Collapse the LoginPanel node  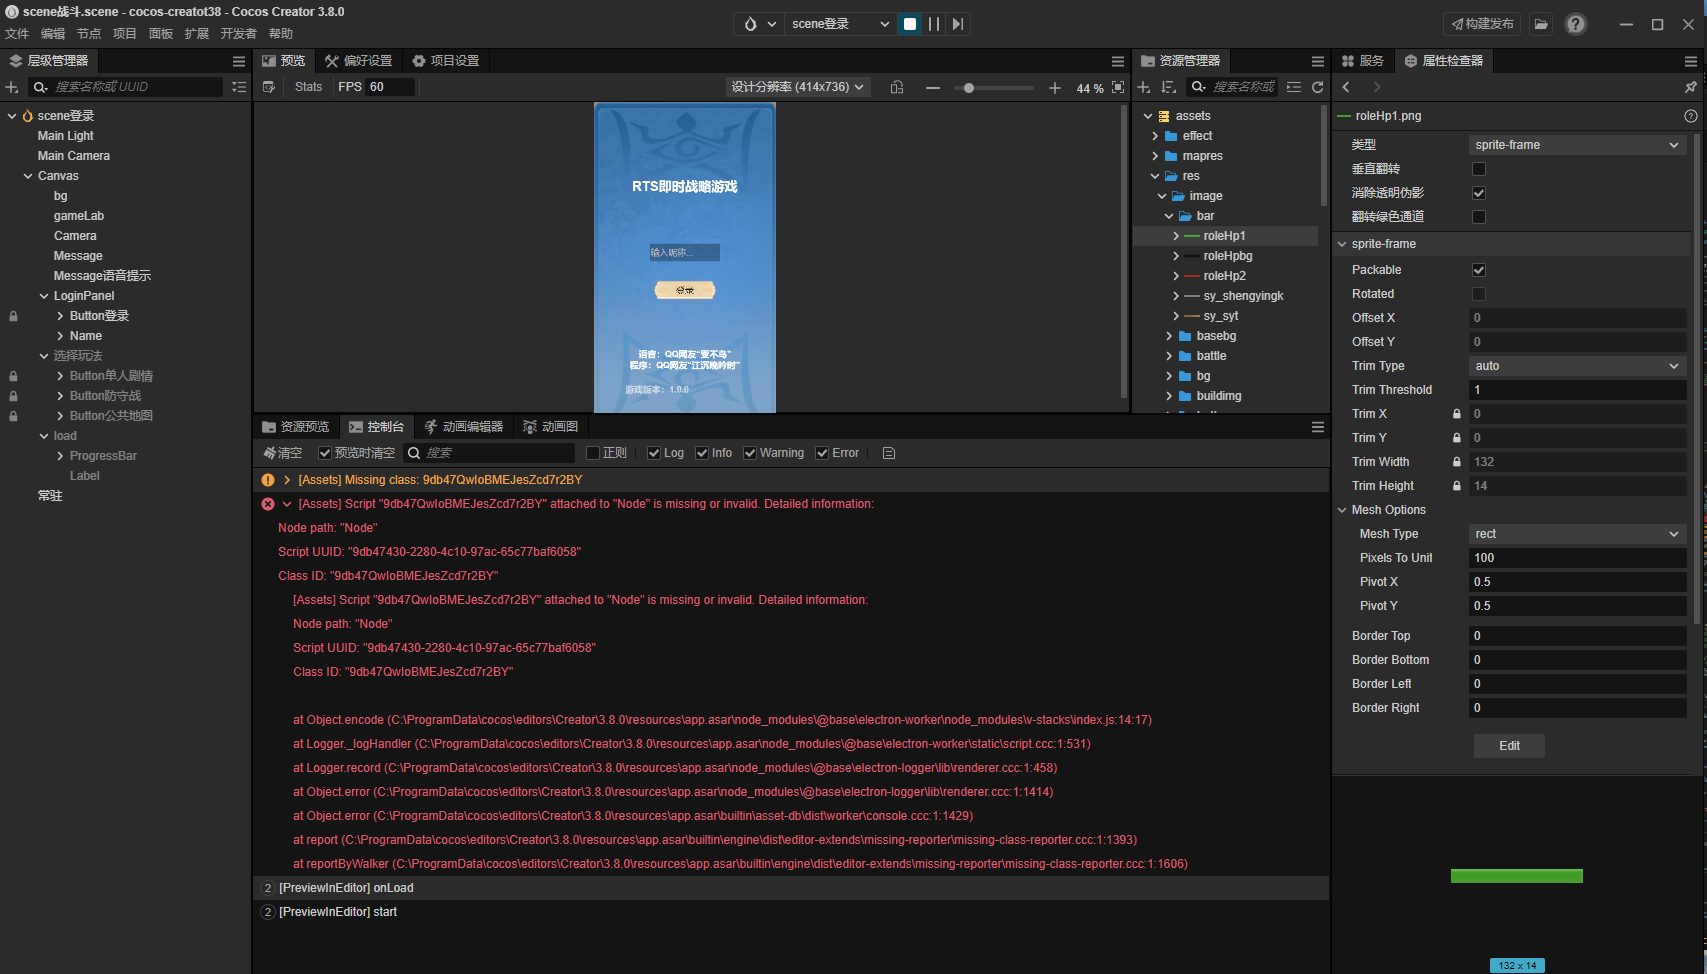[44, 296]
